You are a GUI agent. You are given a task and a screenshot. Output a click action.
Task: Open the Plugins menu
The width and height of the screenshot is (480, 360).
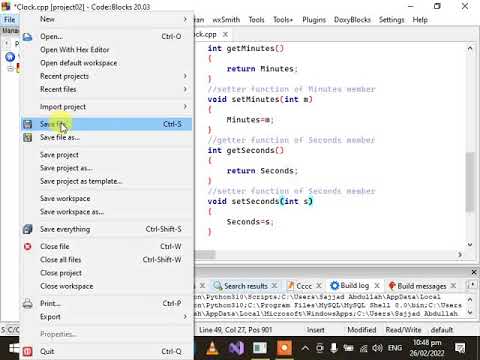[x=314, y=20]
